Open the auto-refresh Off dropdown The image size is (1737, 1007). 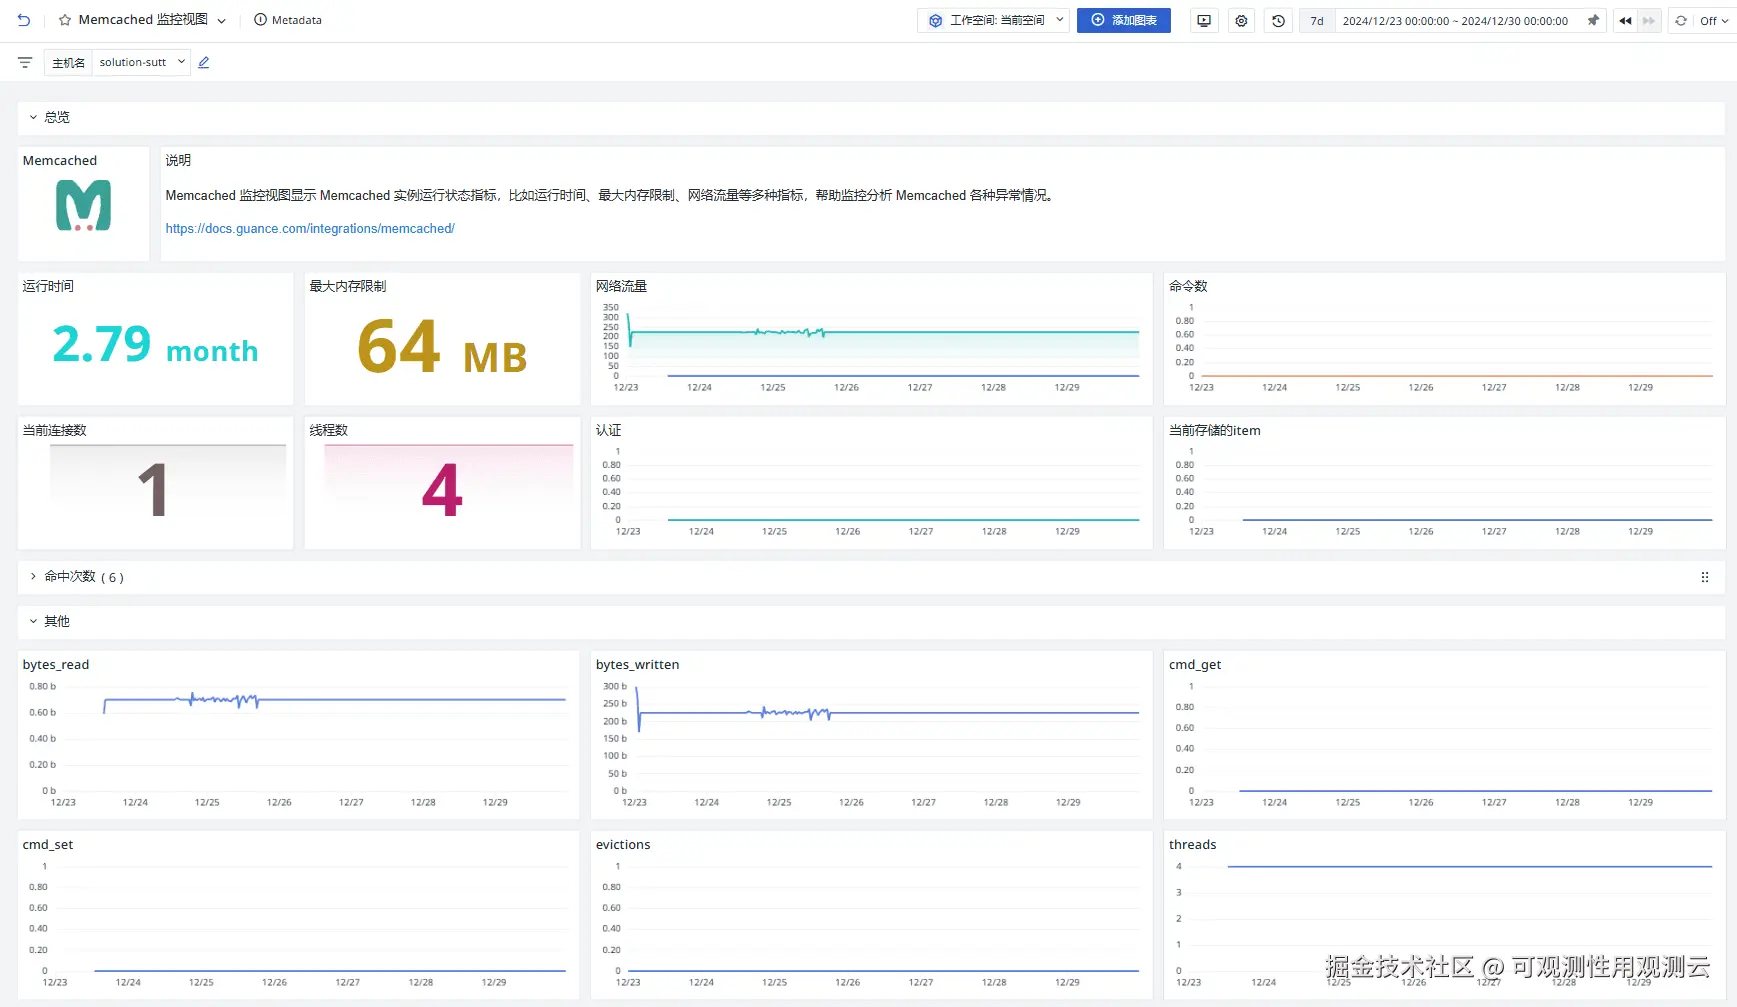point(1713,21)
